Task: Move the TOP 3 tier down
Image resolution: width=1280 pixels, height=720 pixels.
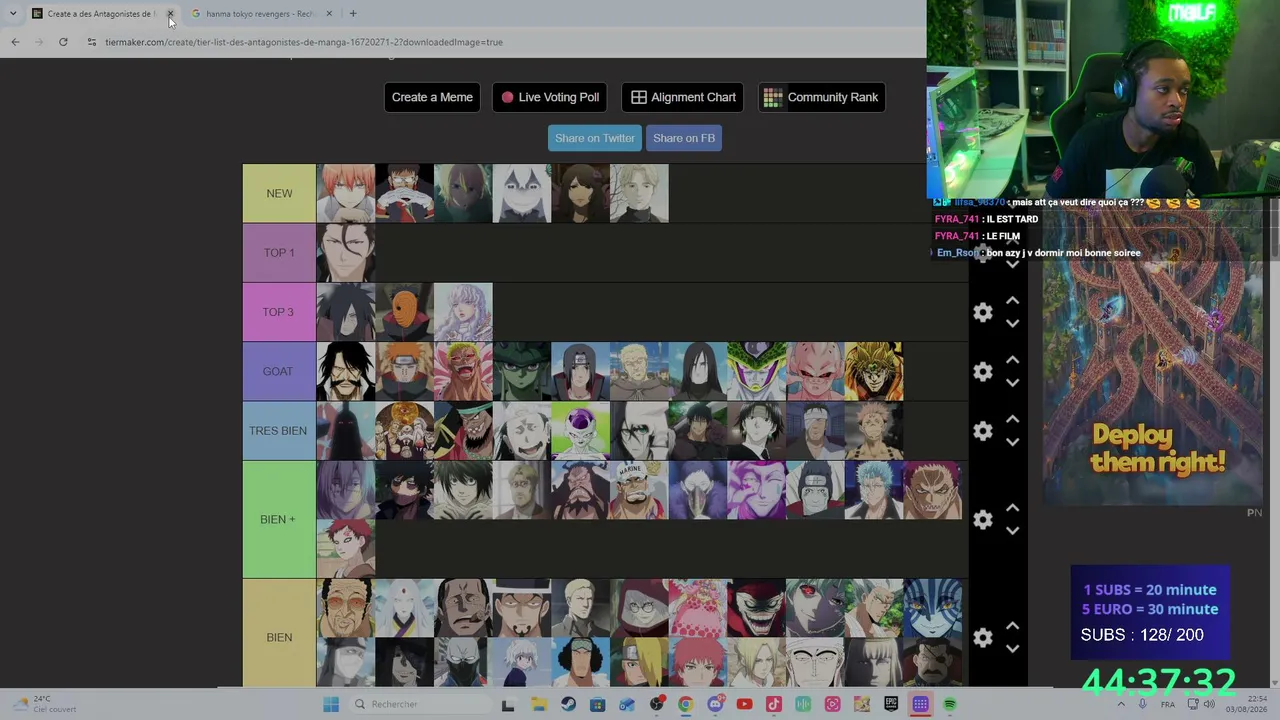Action: (x=1012, y=323)
